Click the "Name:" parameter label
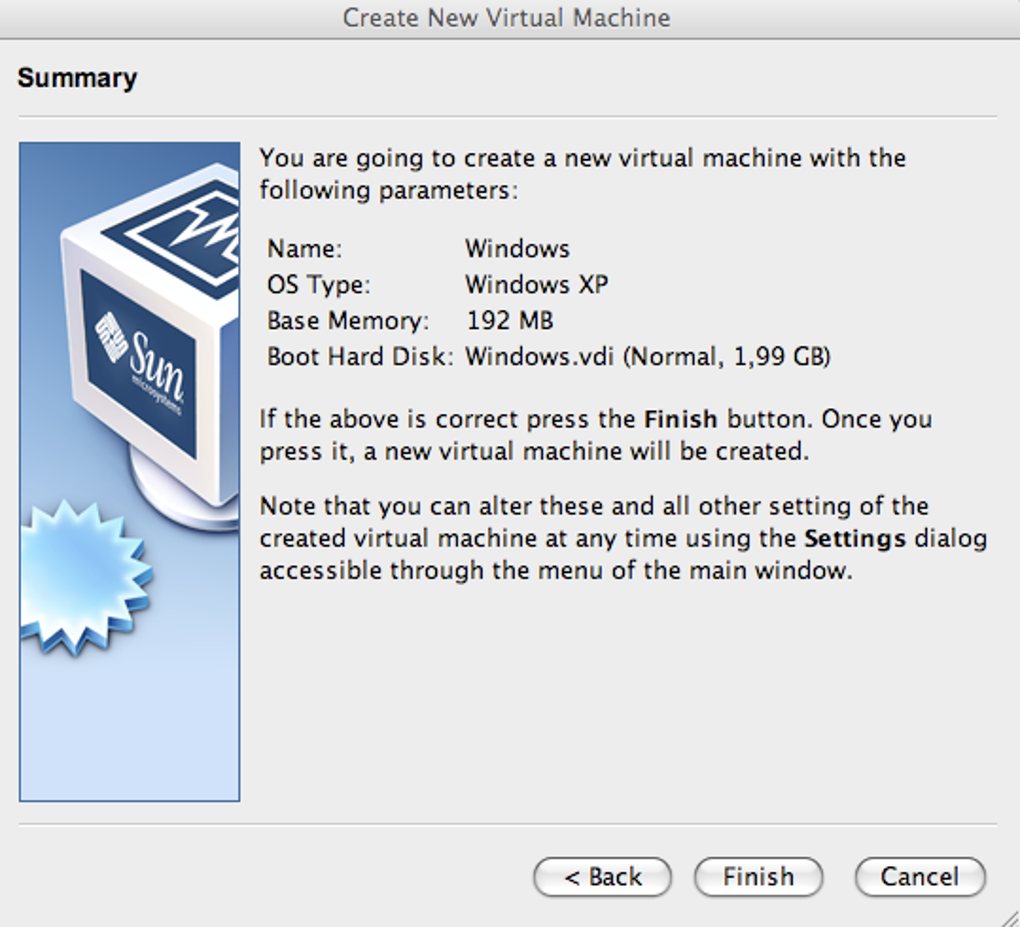1020x927 pixels. [x=304, y=249]
